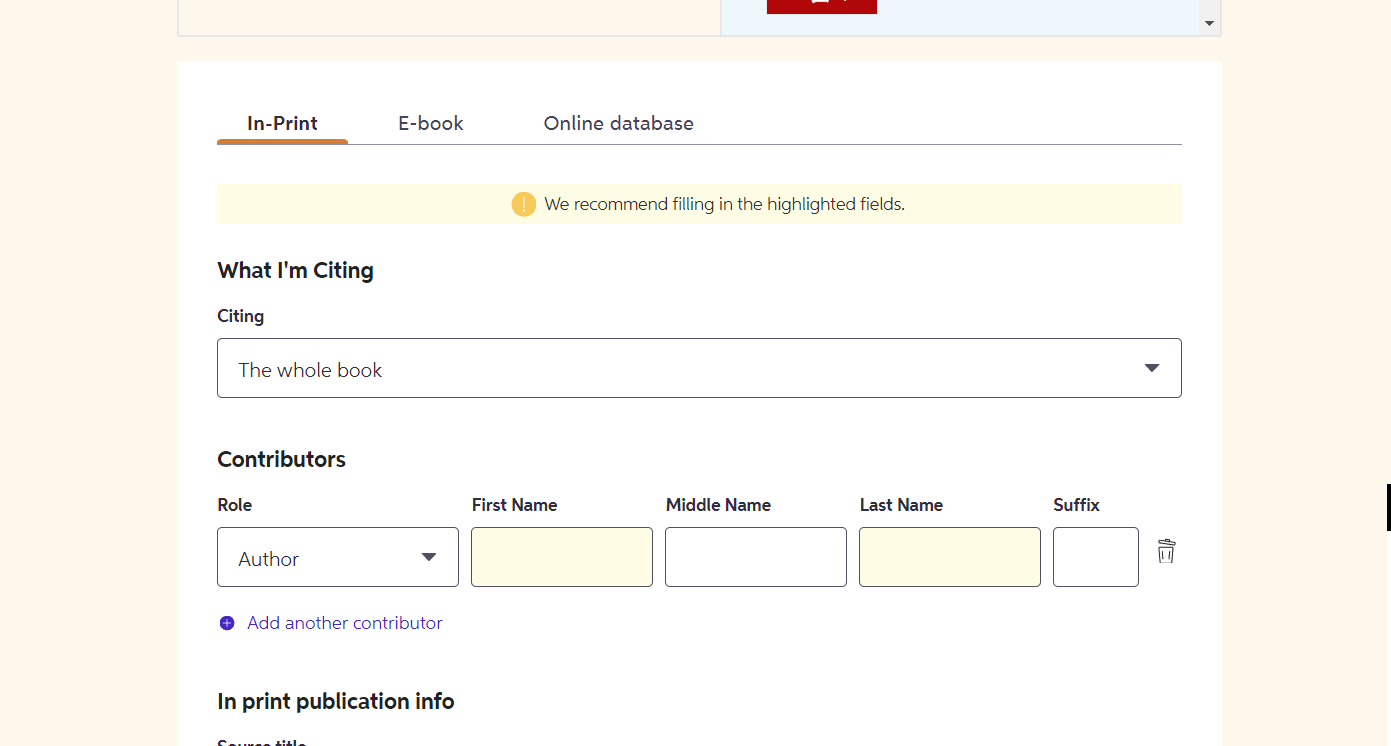1391x746 pixels.
Task: Focus the First Name input field
Action: (562, 557)
